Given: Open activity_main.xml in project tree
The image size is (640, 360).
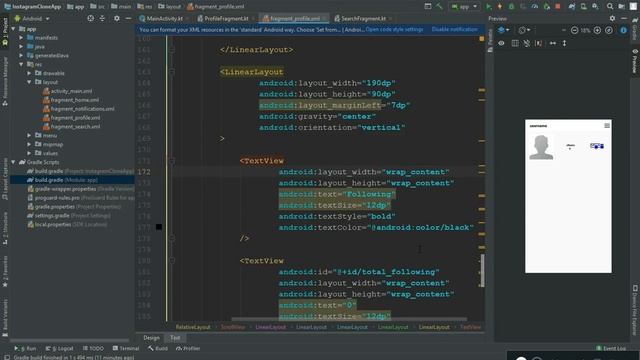Looking at the screenshot, I should coord(68,91).
